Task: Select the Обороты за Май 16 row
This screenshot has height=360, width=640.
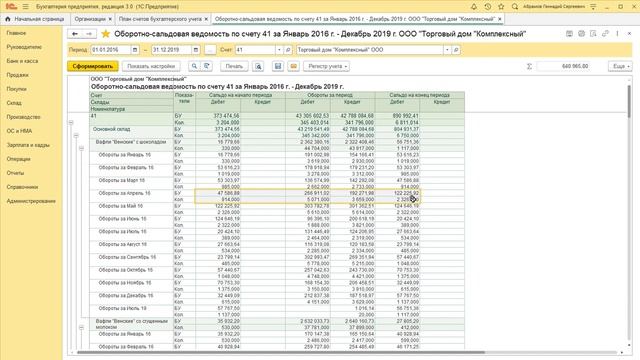Action: coord(277,209)
